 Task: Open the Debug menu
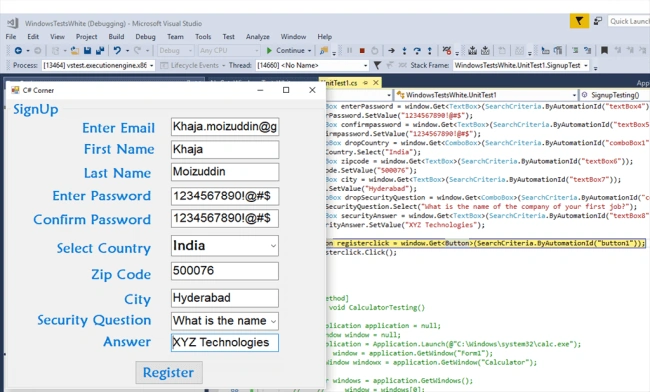145,36
